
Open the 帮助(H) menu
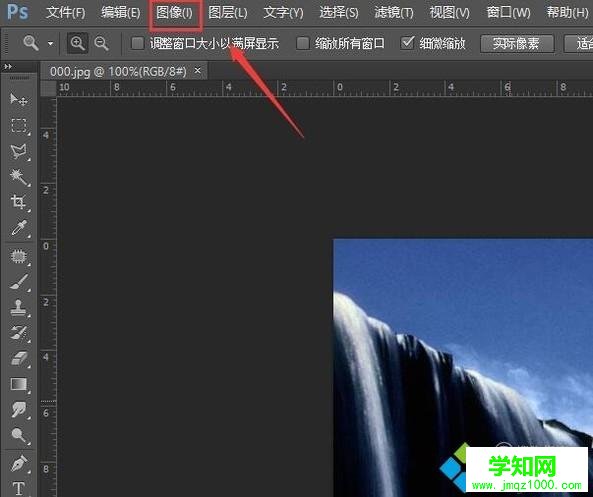click(x=567, y=13)
